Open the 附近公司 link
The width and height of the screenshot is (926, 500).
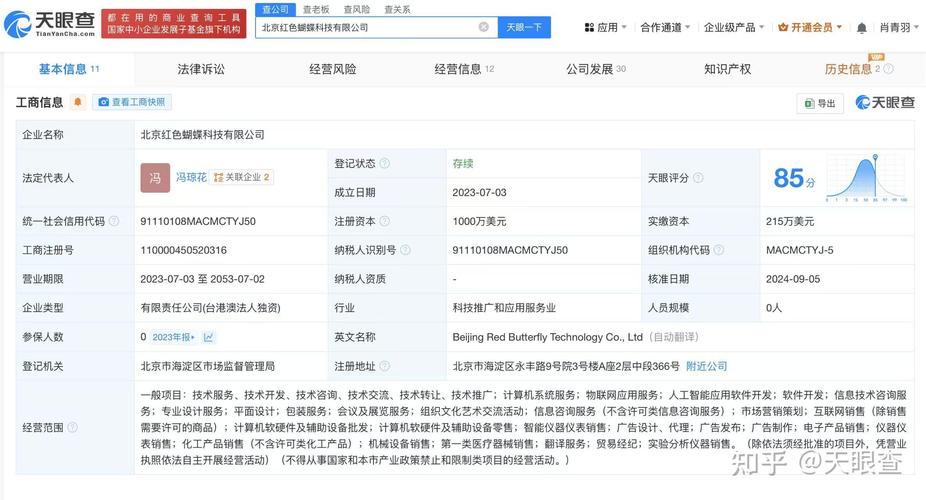tap(706, 366)
